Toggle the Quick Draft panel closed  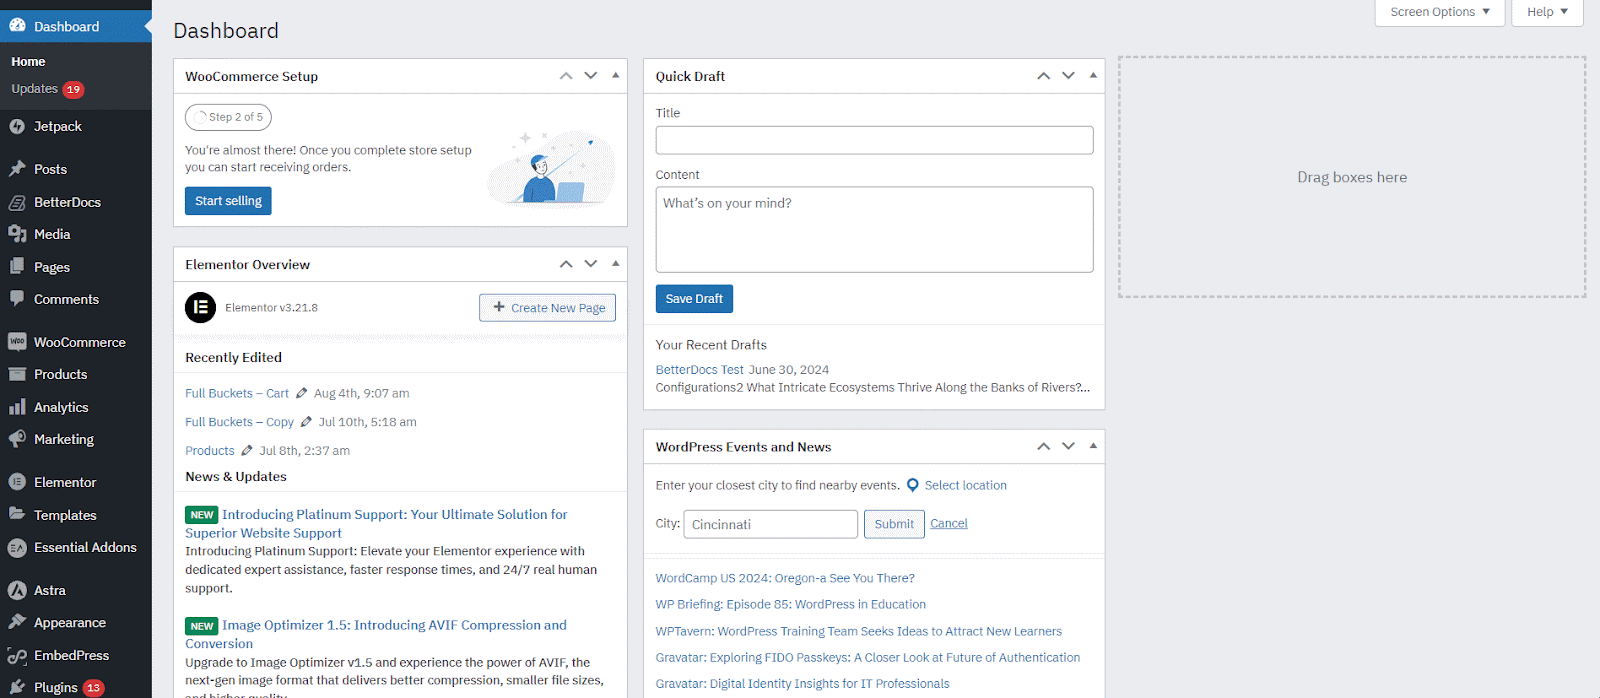point(1093,76)
